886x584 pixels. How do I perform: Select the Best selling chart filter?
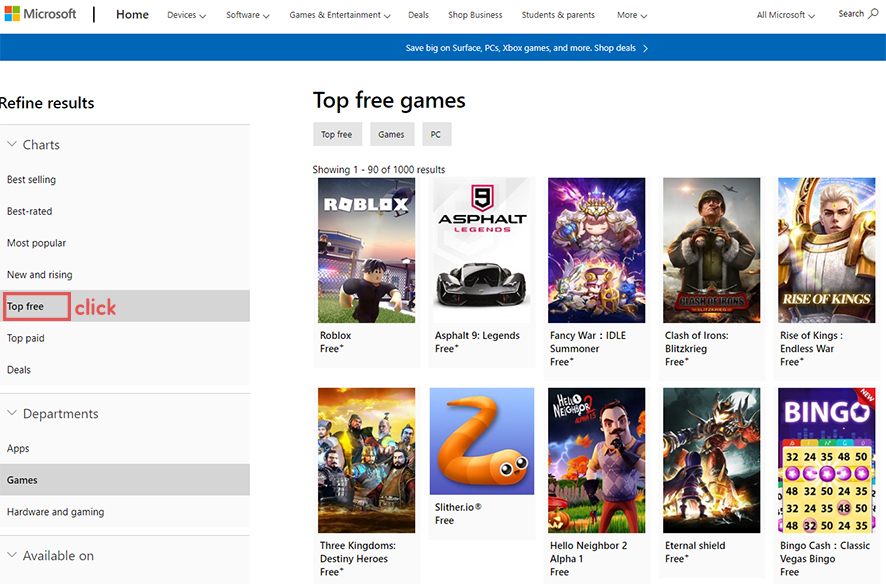(31, 180)
